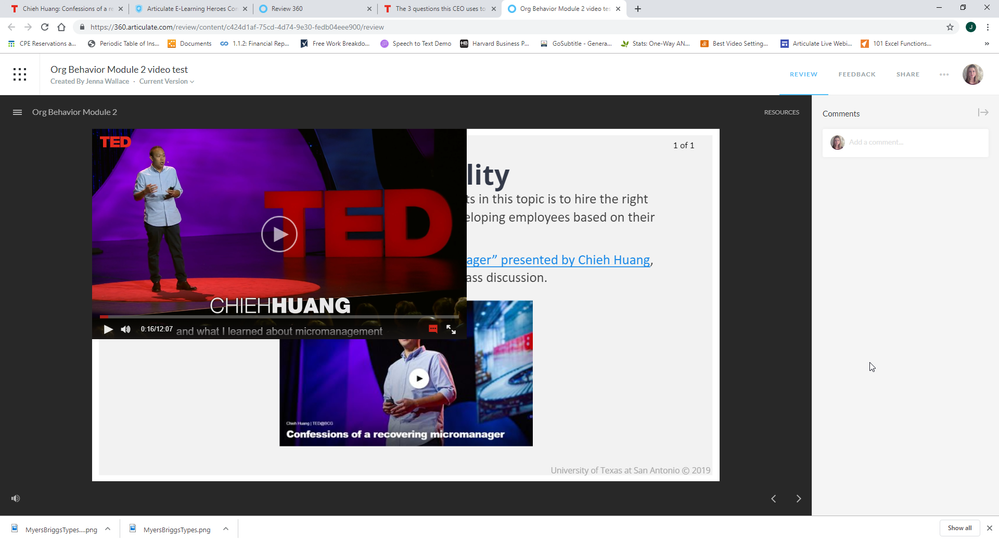Open the user profile avatar
999x541 pixels.
click(973, 75)
